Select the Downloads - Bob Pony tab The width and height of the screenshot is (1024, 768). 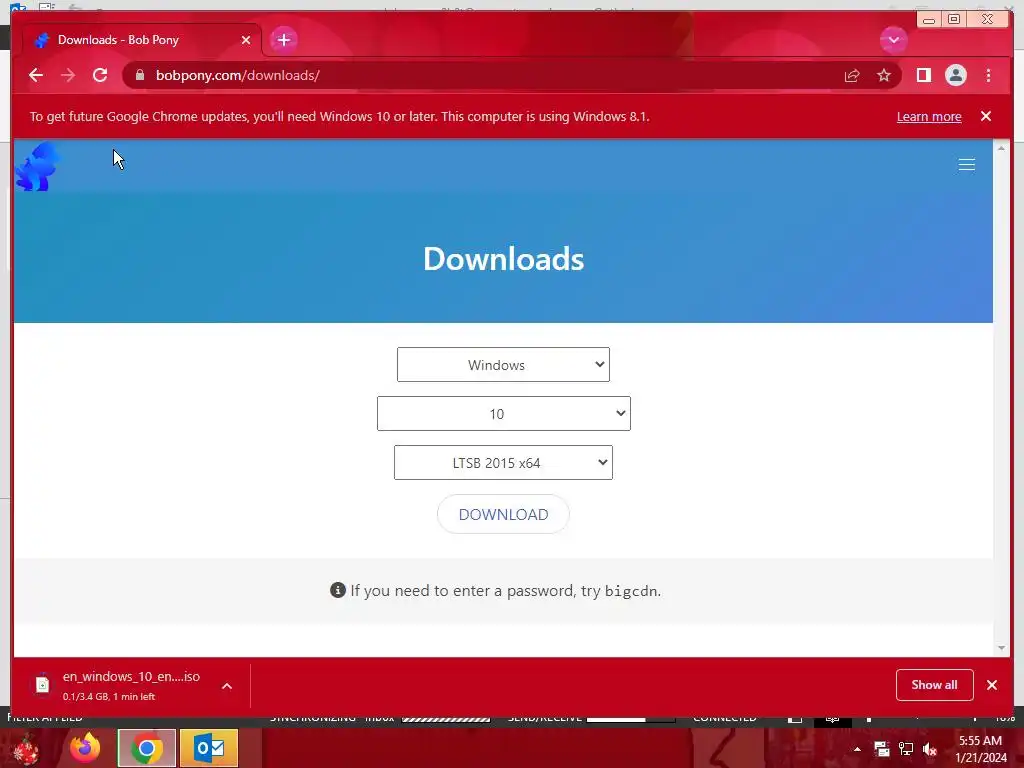(x=142, y=40)
